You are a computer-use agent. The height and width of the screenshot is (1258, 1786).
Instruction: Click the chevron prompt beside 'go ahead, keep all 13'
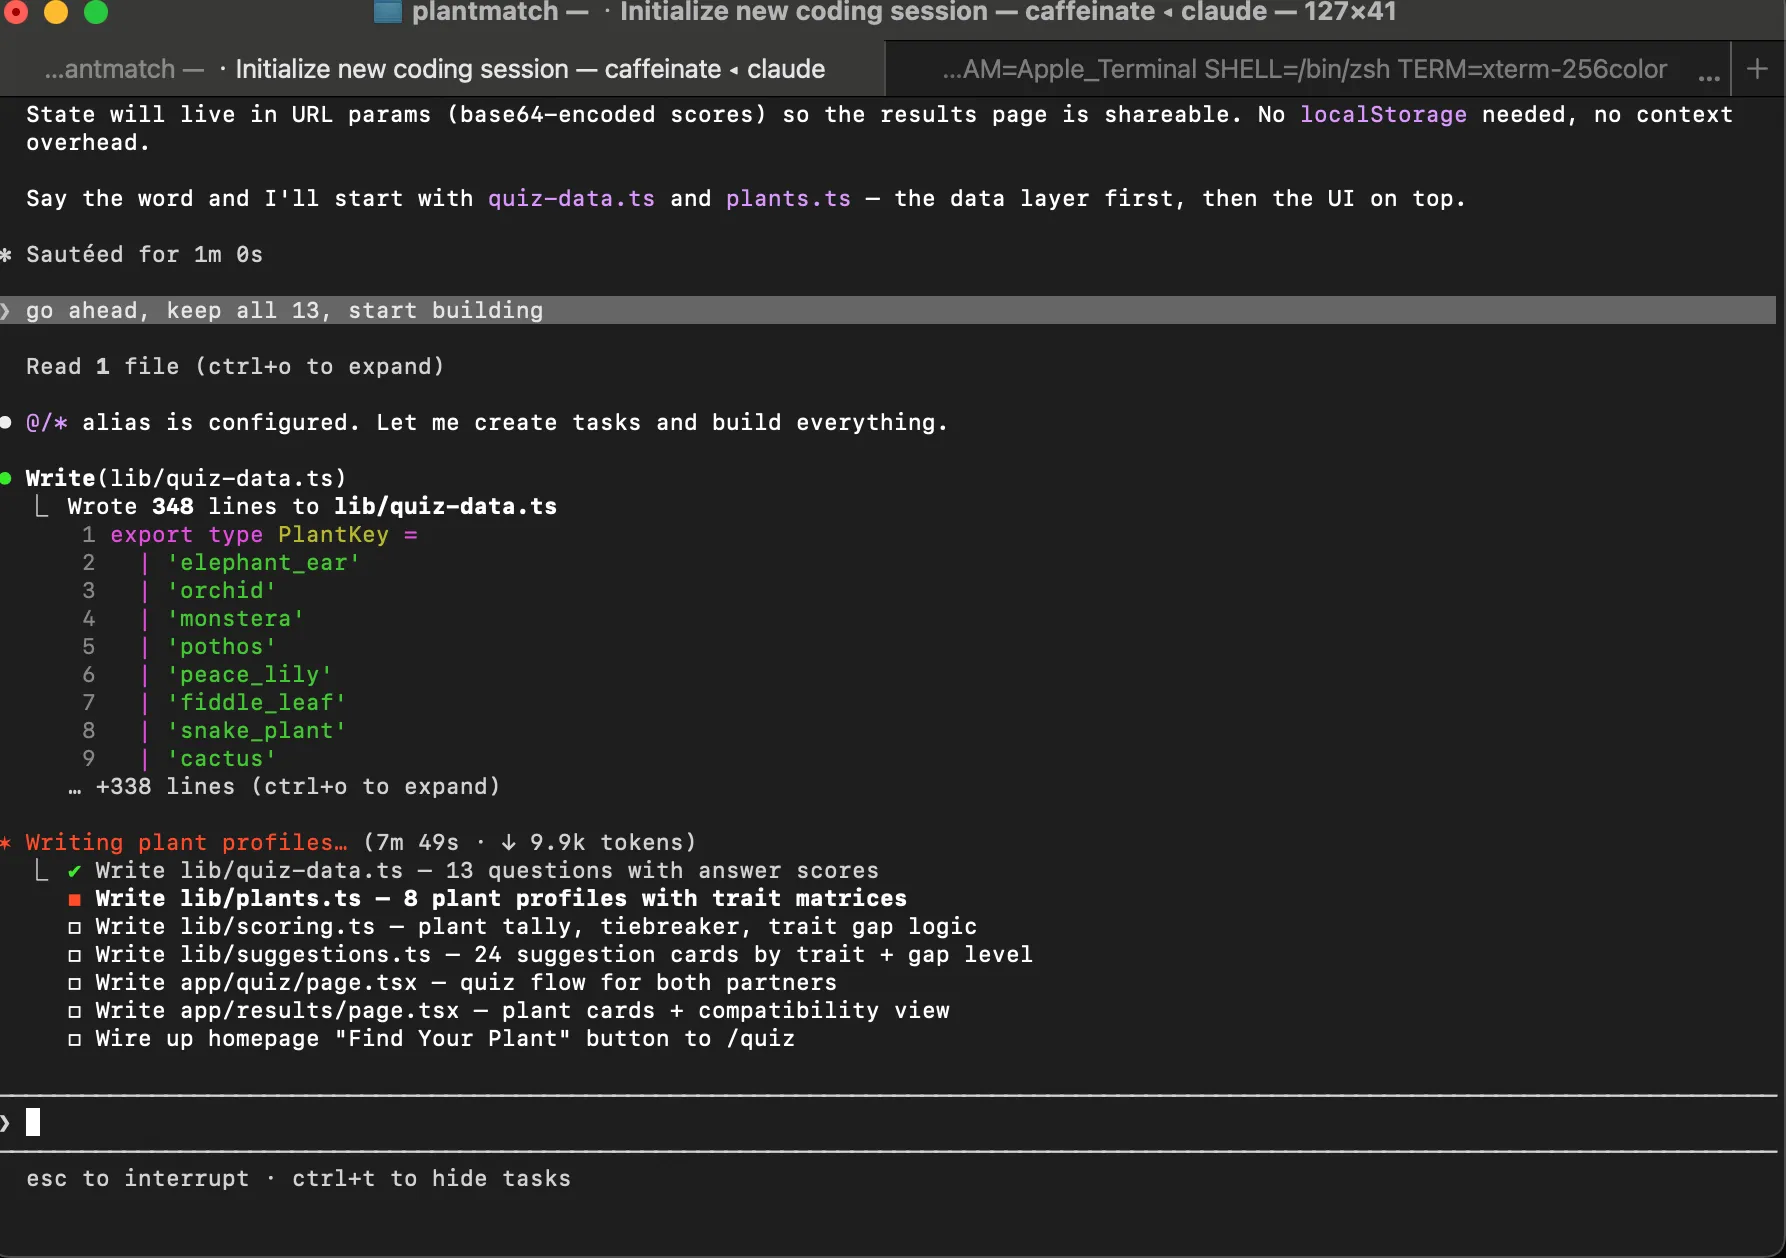coord(6,311)
